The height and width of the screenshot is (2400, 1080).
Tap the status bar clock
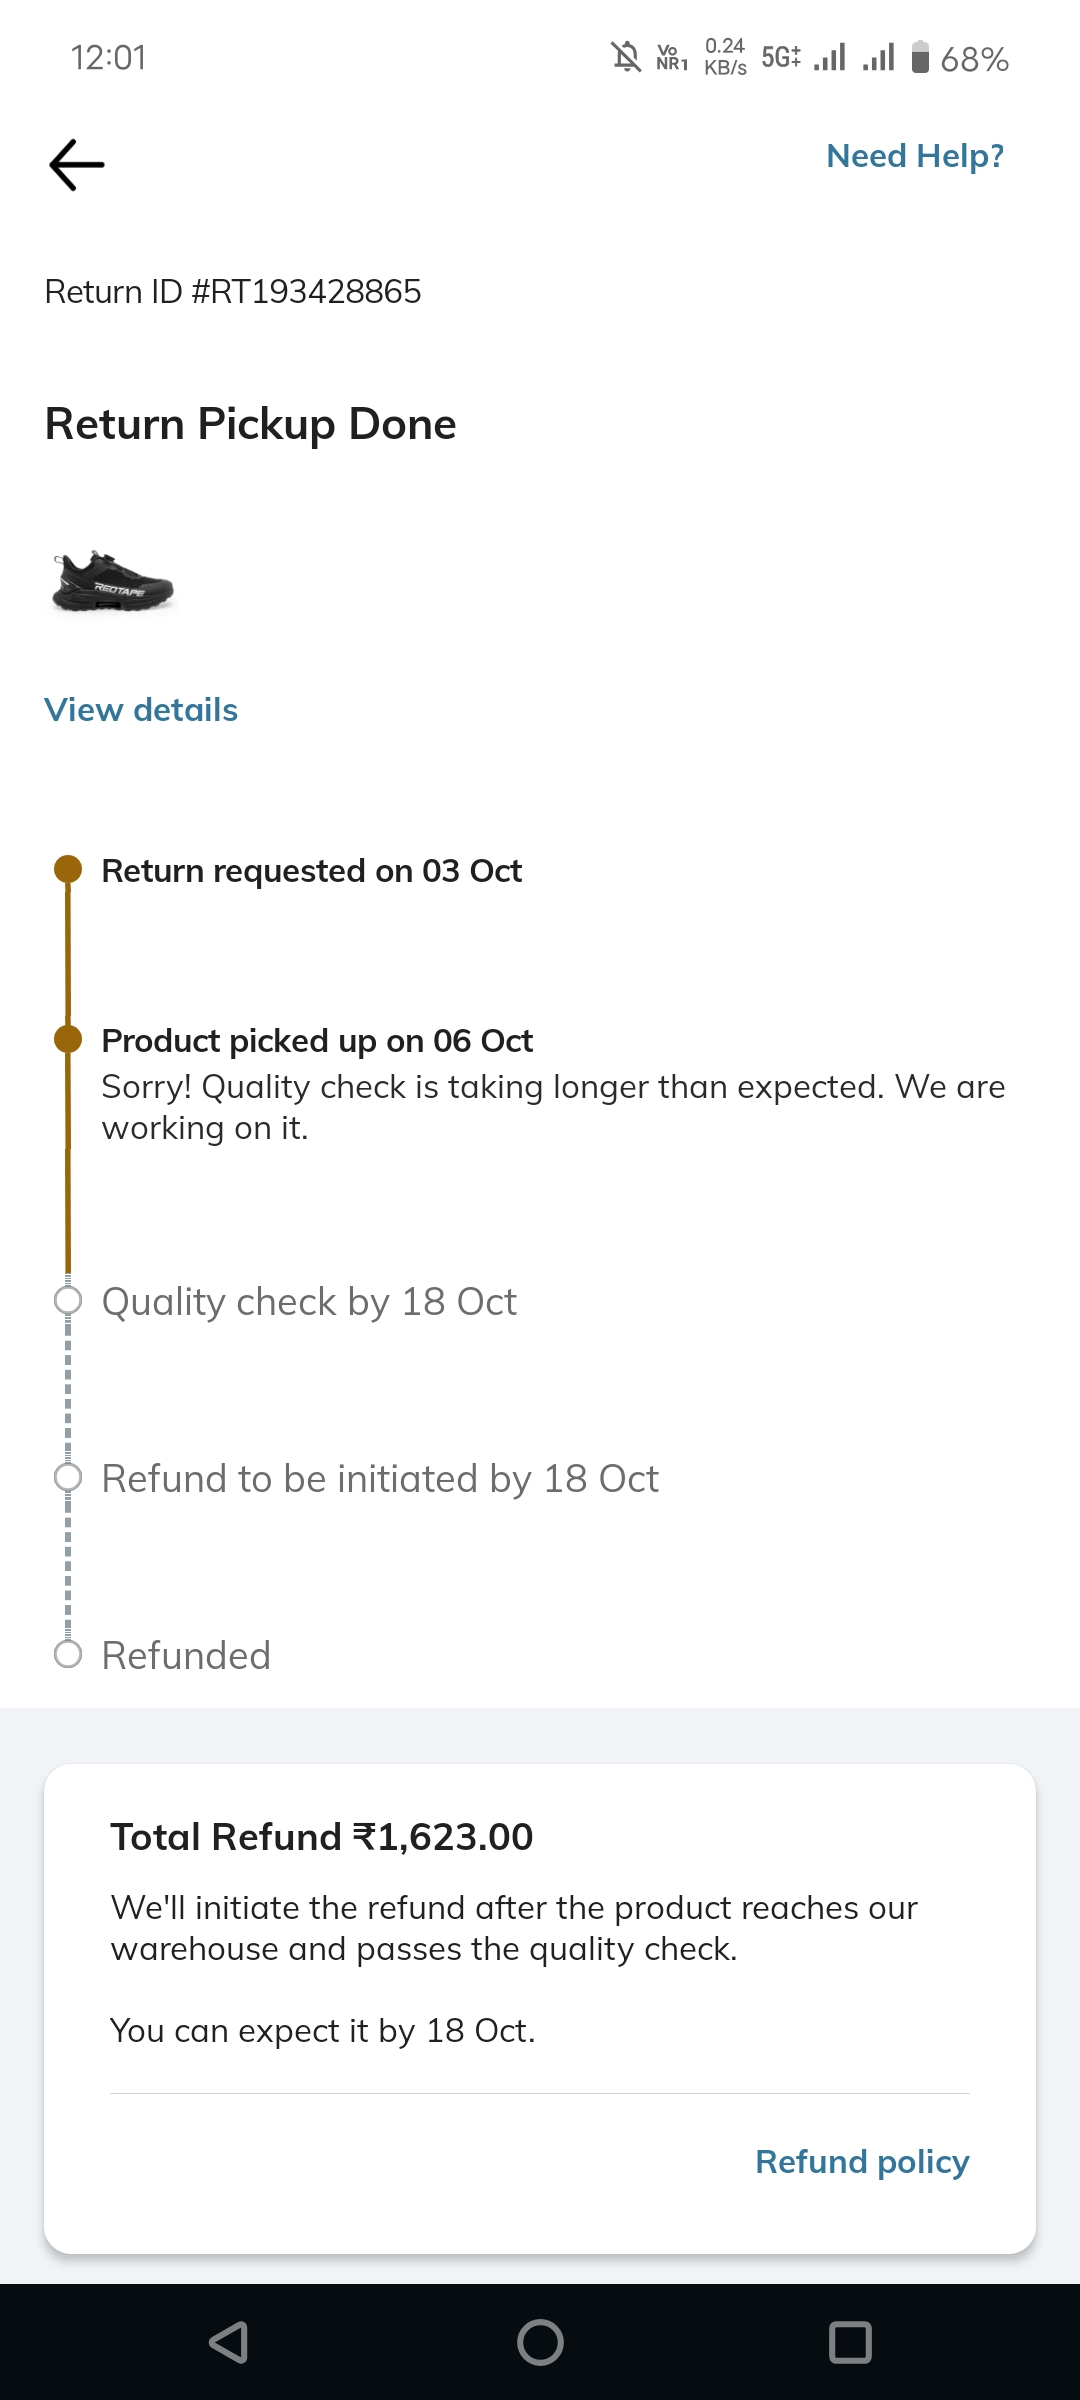tap(108, 58)
